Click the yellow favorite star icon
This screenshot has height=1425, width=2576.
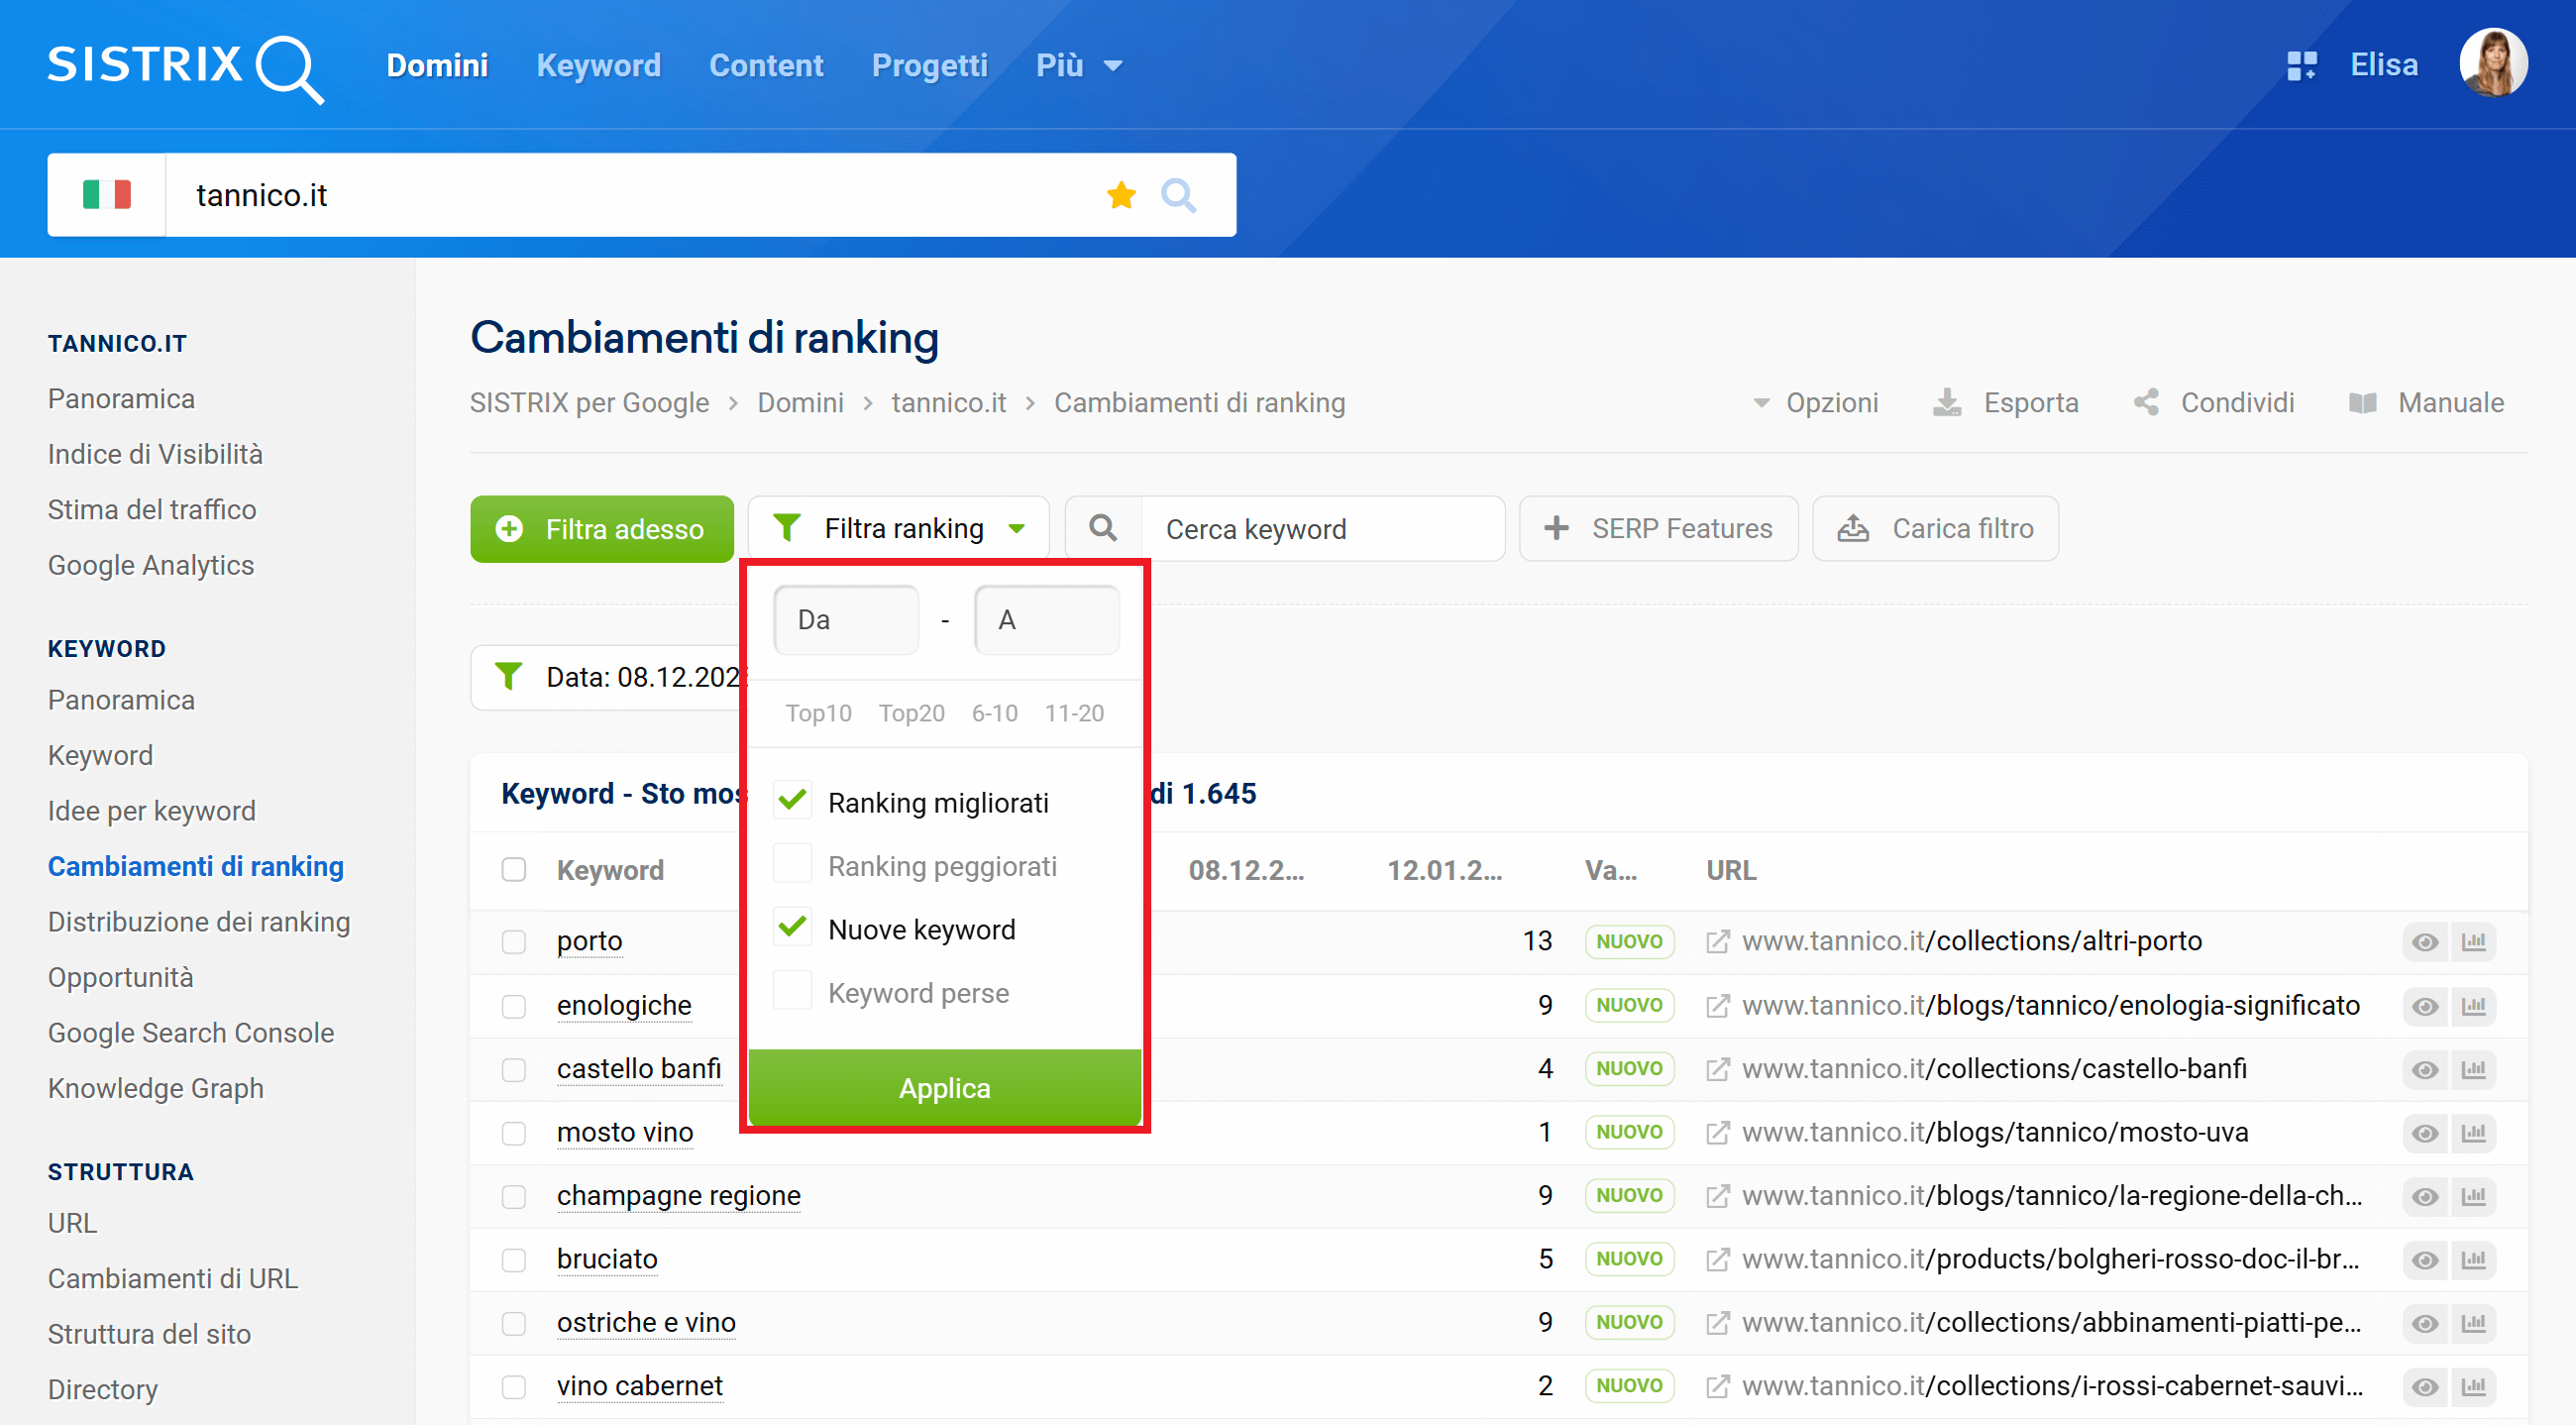1121,195
